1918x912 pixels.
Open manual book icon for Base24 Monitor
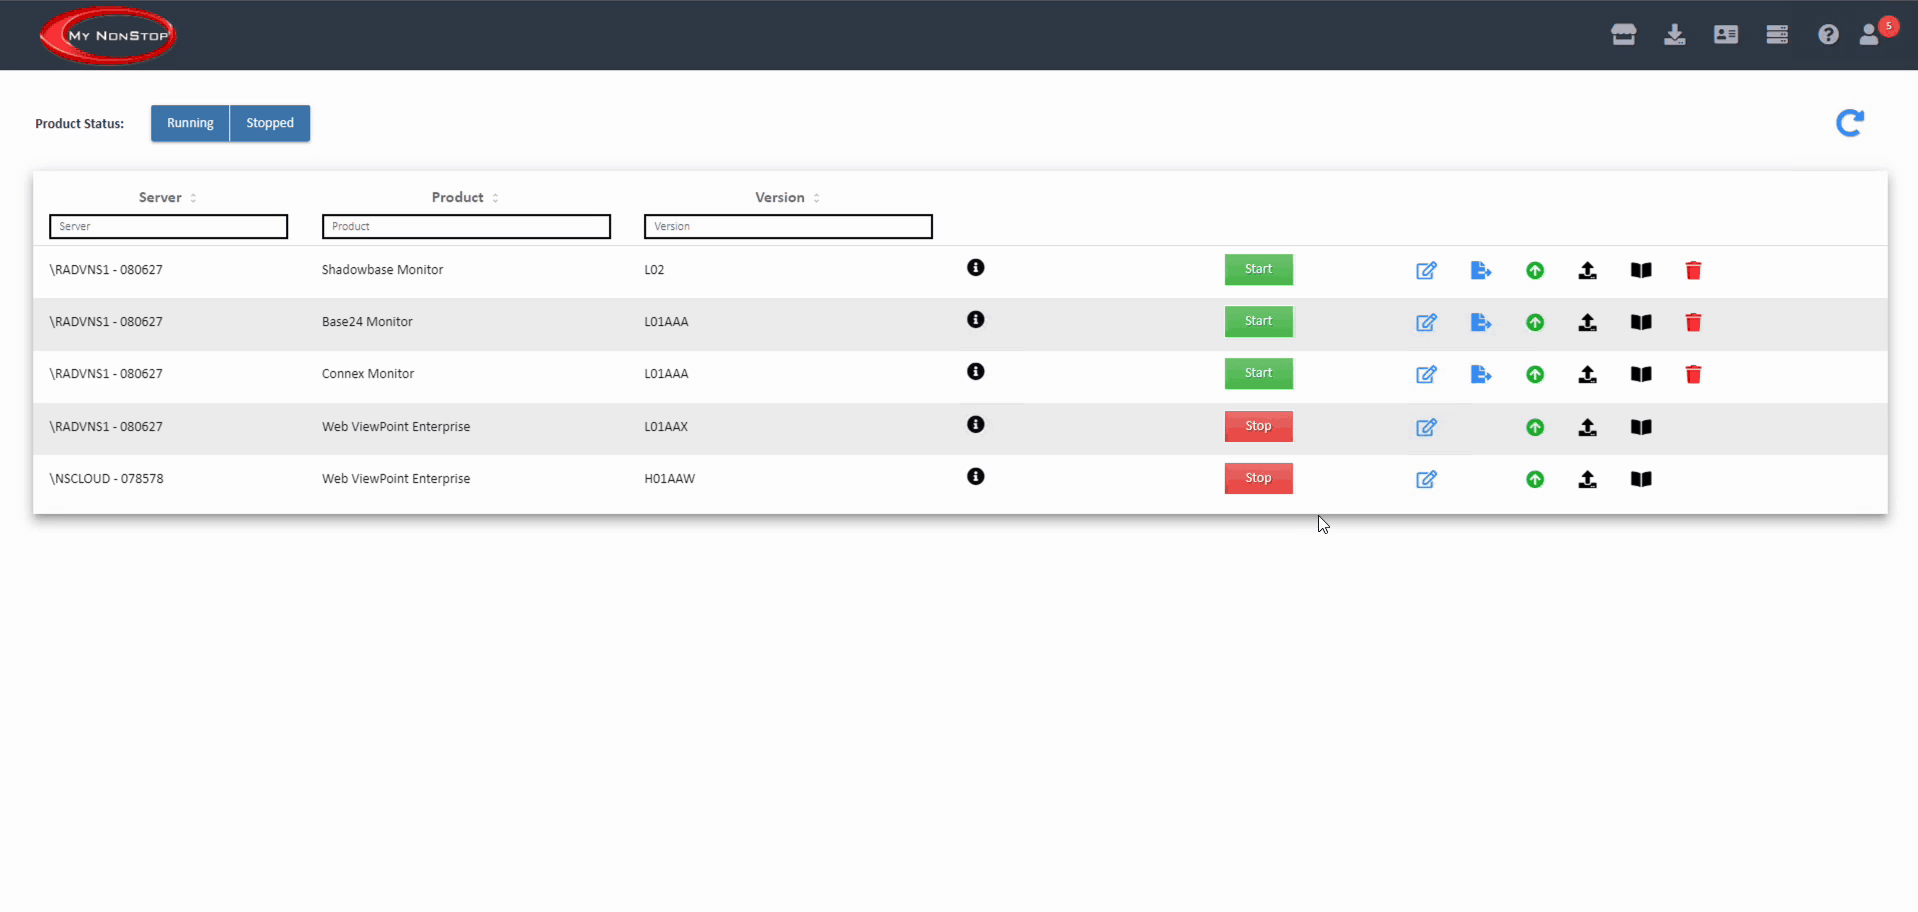pyautogui.click(x=1641, y=322)
